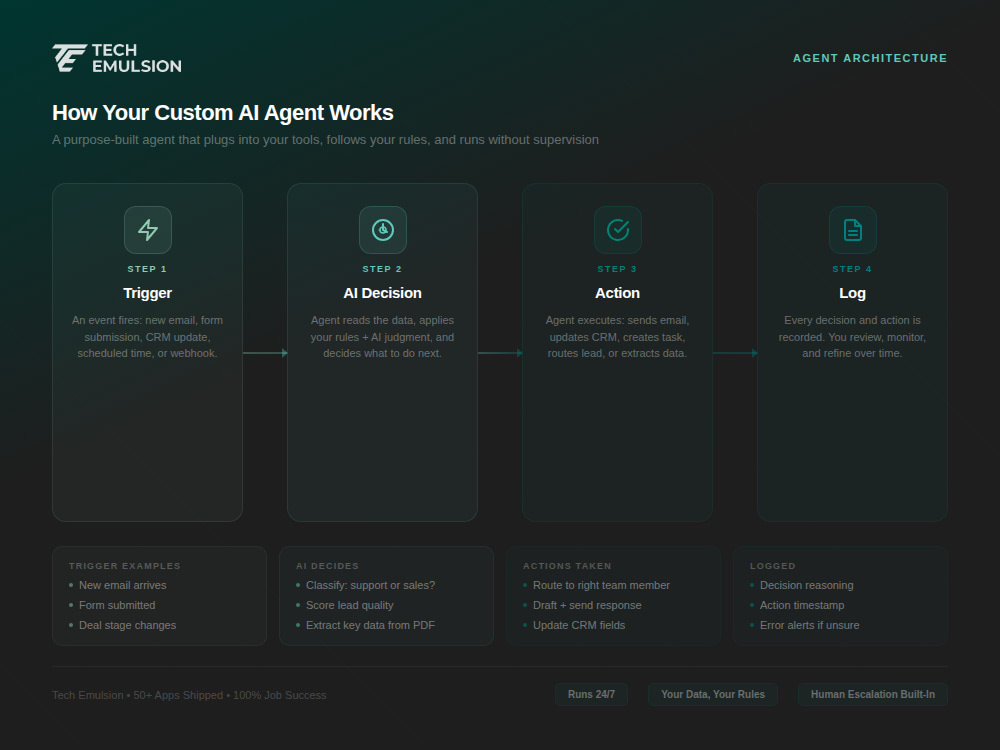
Task: Click the checkmark Action icon
Action: [618, 230]
